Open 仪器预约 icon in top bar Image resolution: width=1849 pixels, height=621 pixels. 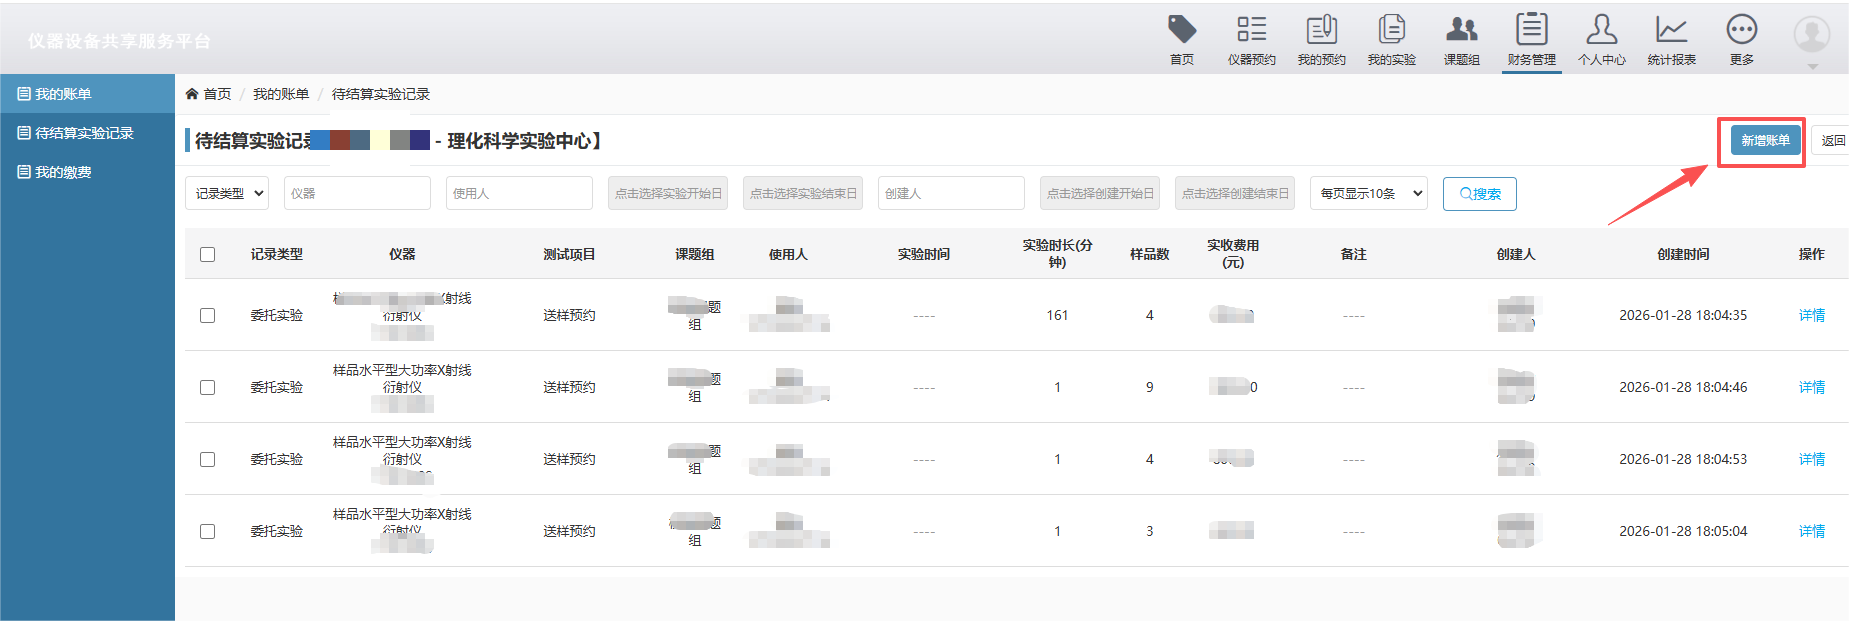click(x=1251, y=30)
